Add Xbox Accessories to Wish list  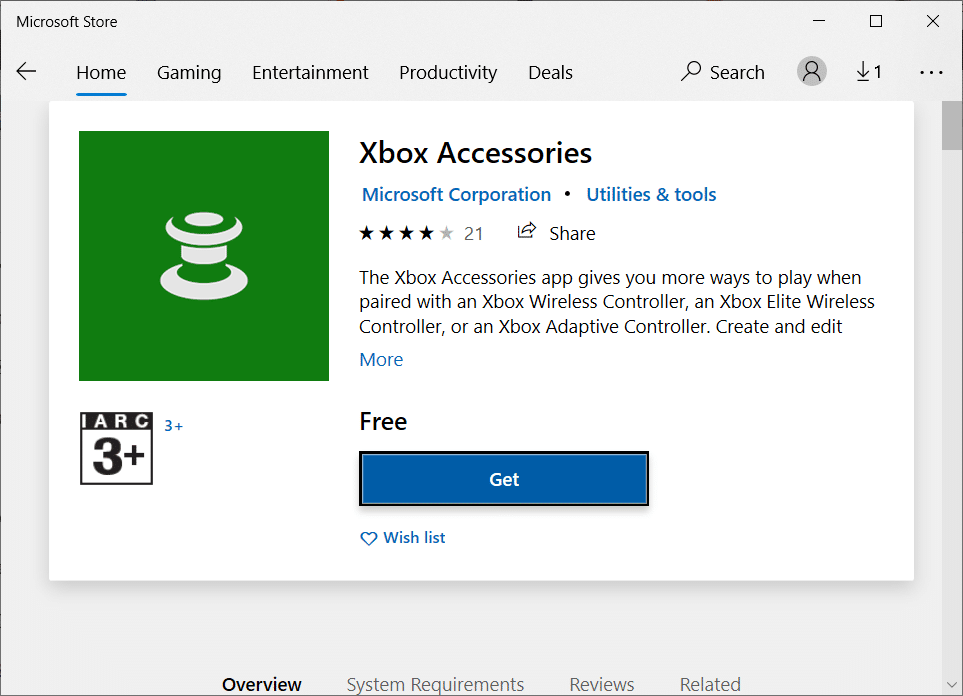tap(412, 537)
